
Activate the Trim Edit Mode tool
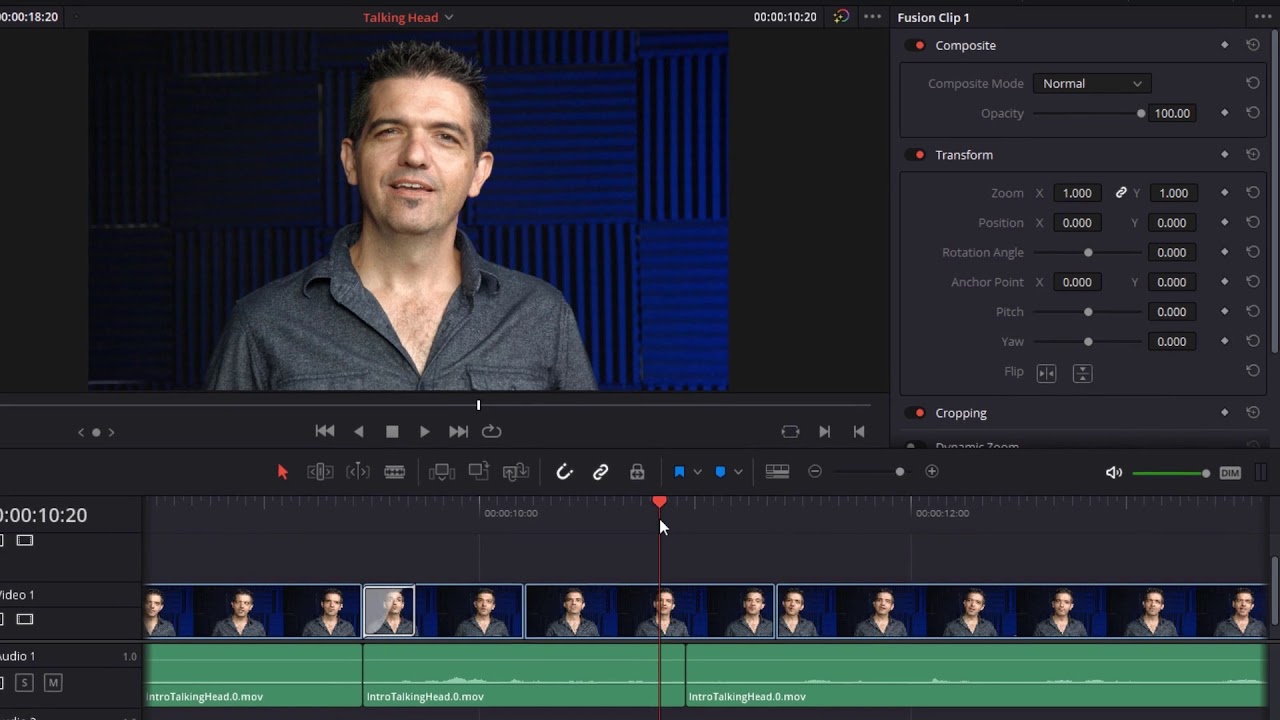[x=320, y=472]
